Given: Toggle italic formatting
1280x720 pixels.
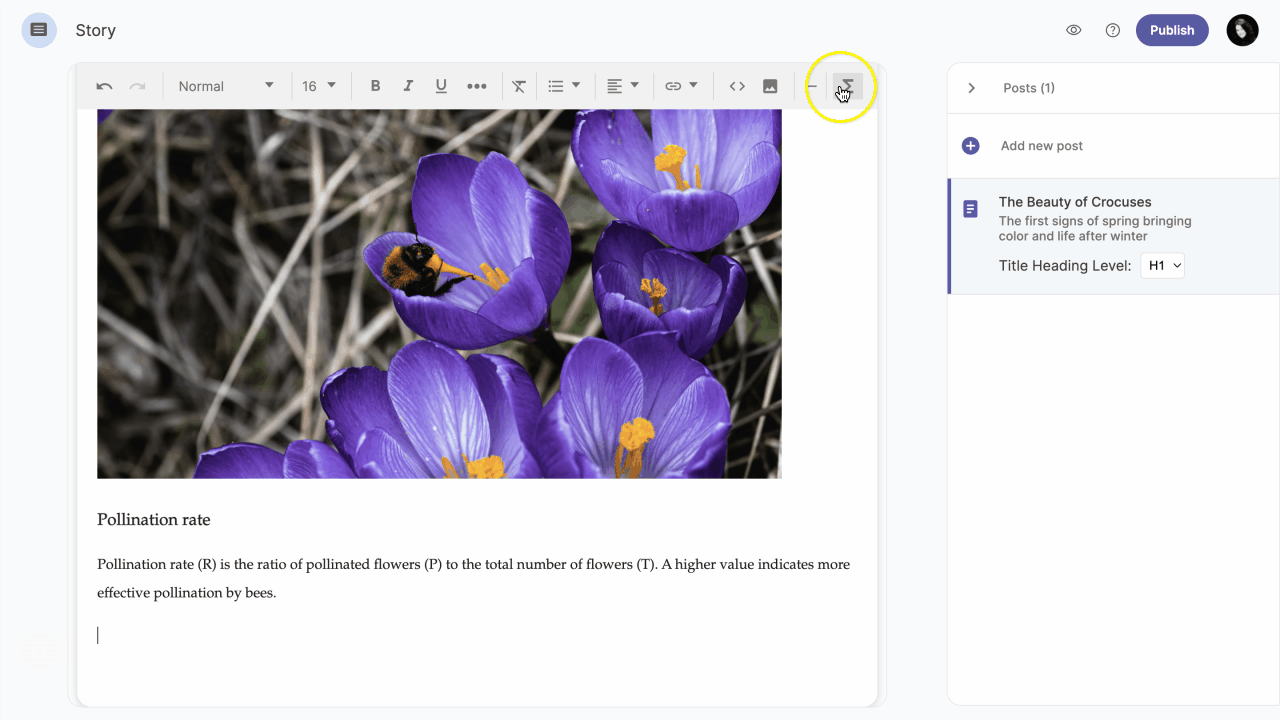Looking at the screenshot, I should pyautogui.click(x=408, y=86).
